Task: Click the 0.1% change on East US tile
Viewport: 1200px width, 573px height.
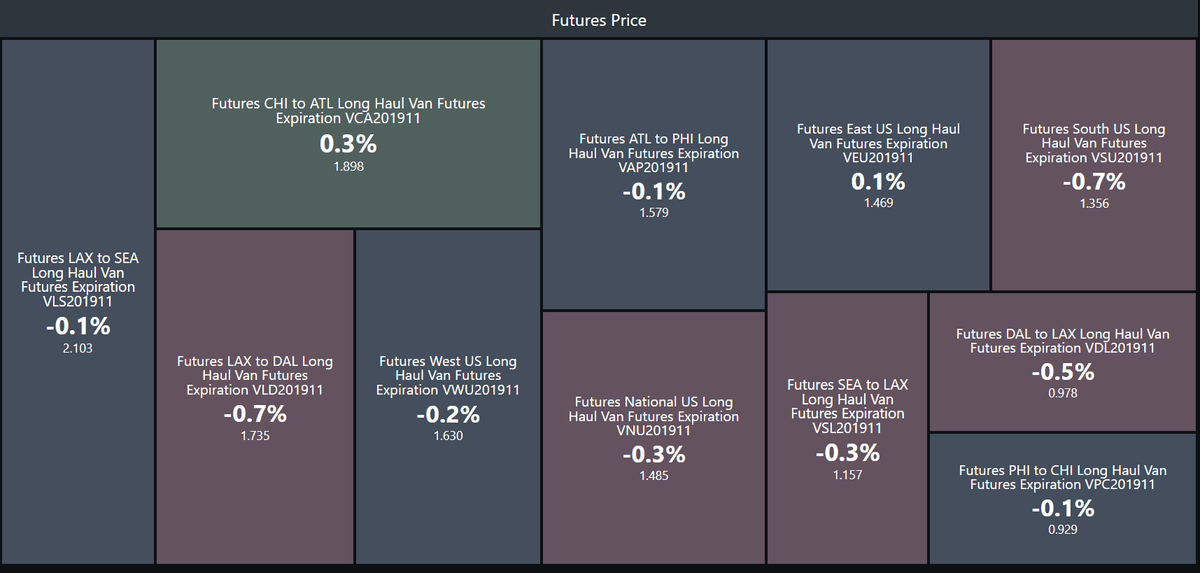Action: [878, 182]
